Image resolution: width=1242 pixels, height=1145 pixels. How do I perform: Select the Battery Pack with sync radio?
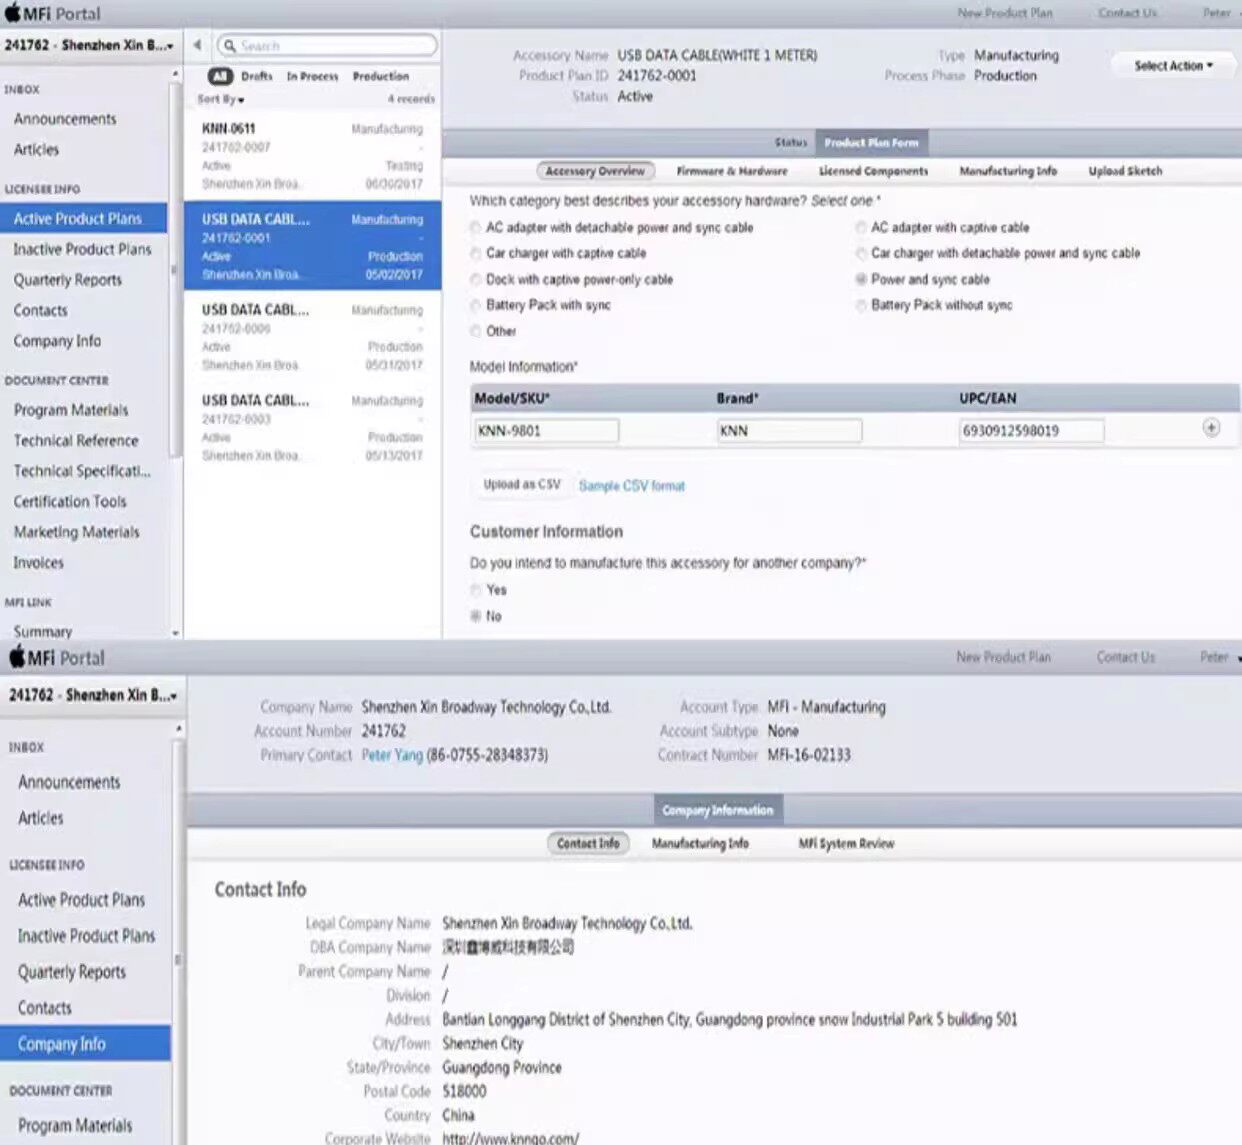[475, 305]
